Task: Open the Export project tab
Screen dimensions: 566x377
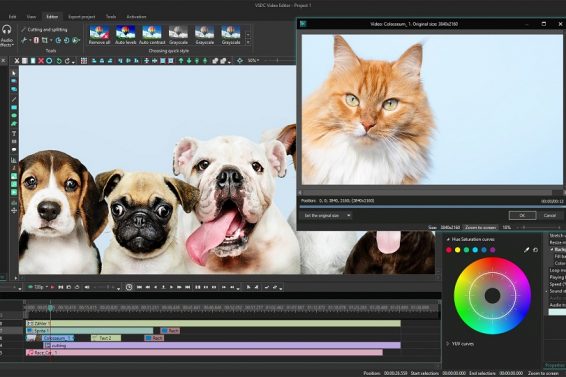Action: click(x=82, y=17)
